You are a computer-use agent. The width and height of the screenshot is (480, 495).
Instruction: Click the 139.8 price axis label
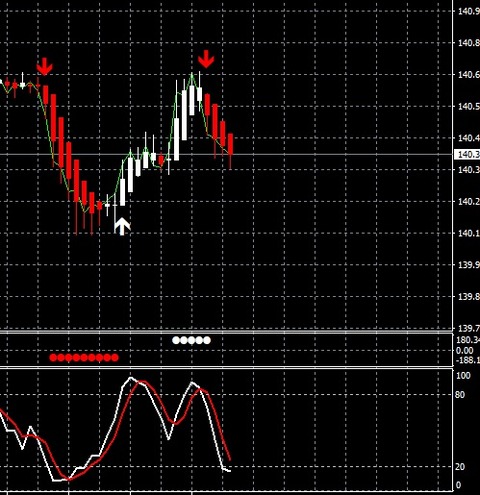(469, 296)
